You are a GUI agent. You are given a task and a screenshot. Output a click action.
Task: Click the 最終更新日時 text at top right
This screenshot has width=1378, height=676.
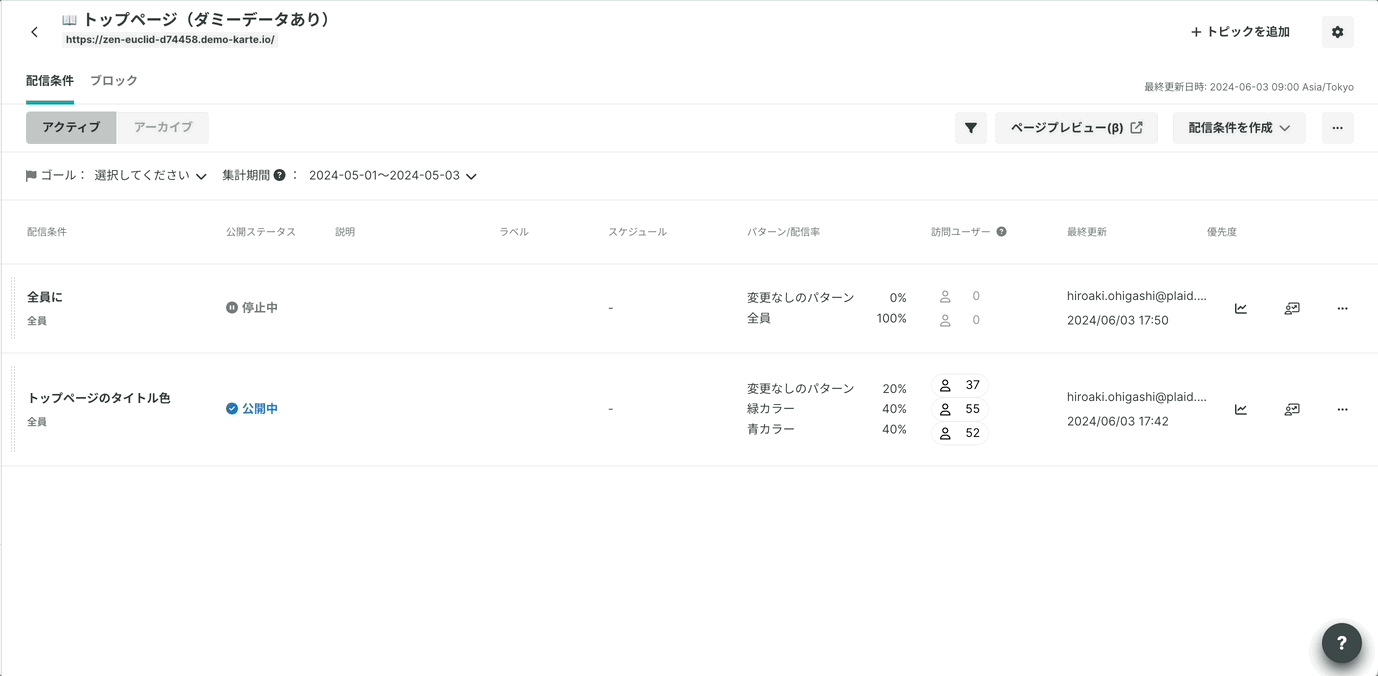coord(1249,87)
